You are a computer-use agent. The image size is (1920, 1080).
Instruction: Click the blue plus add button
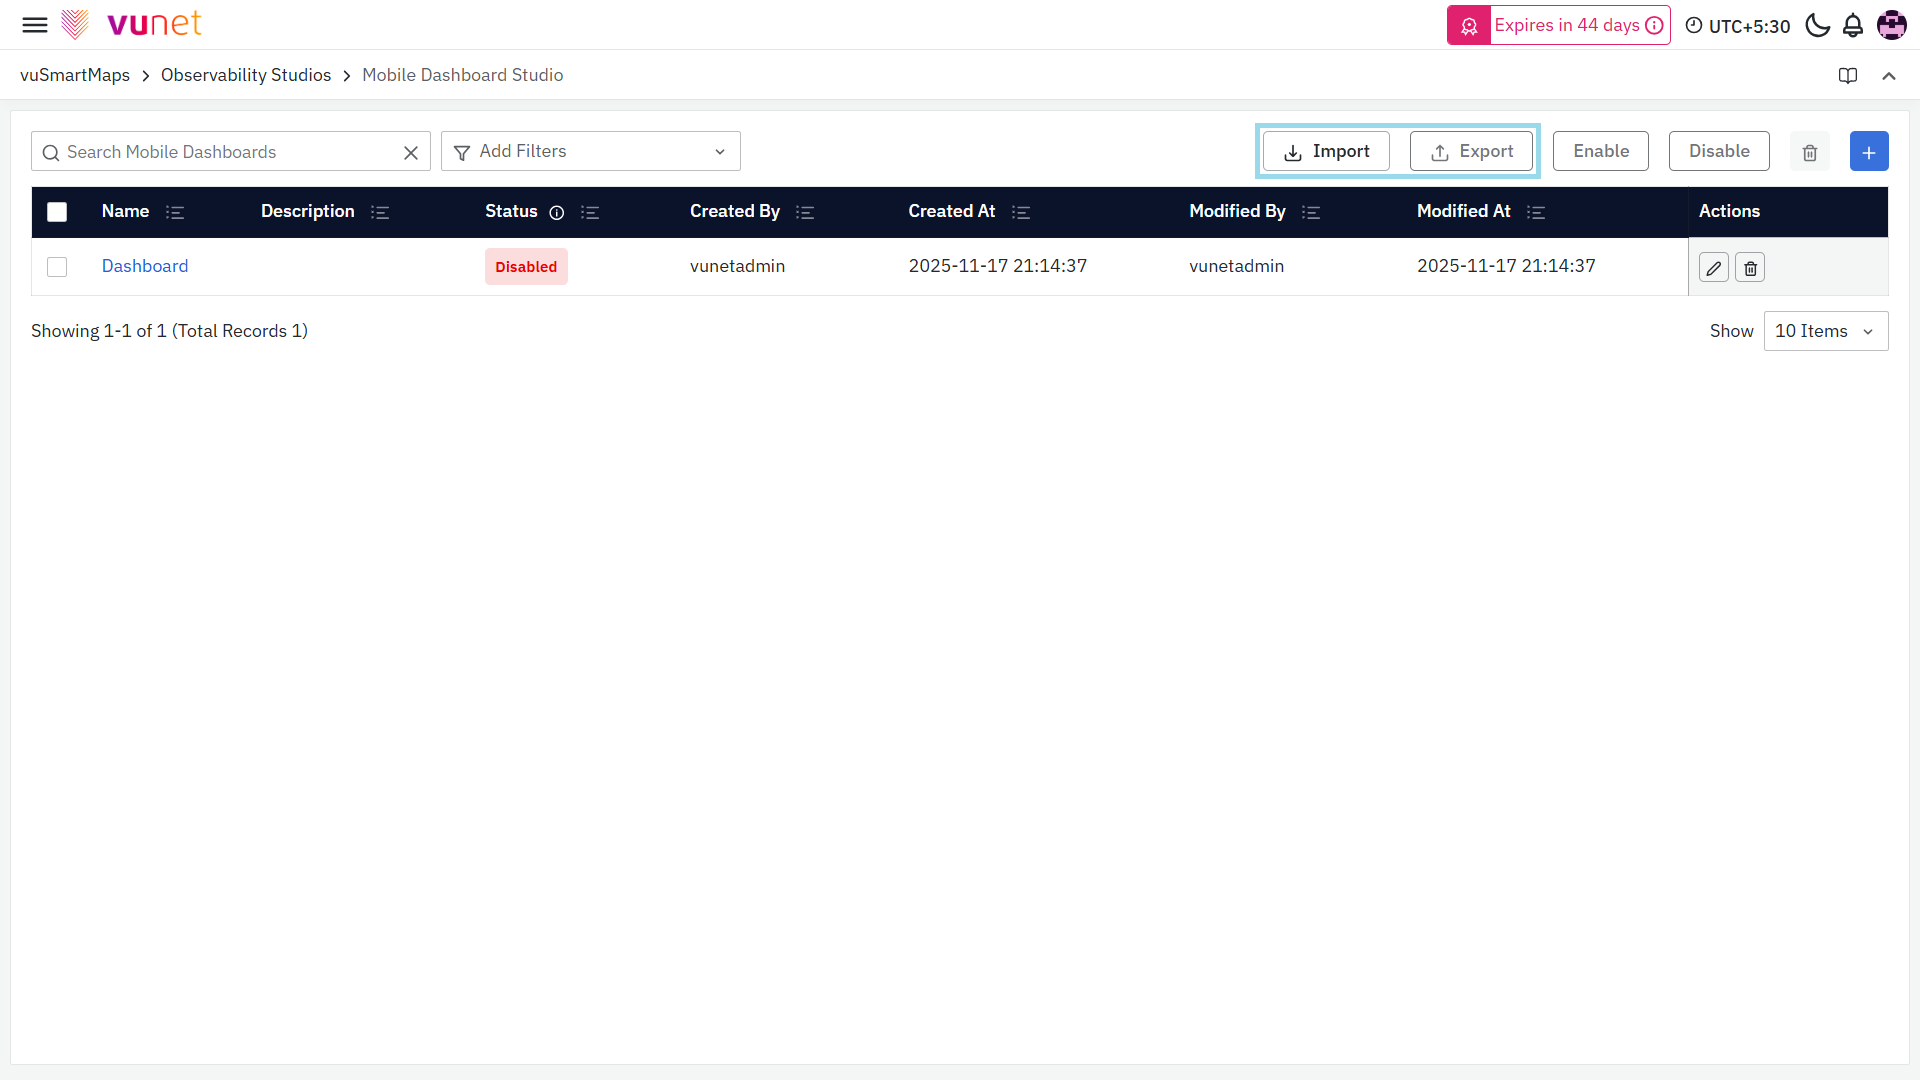1868,152
